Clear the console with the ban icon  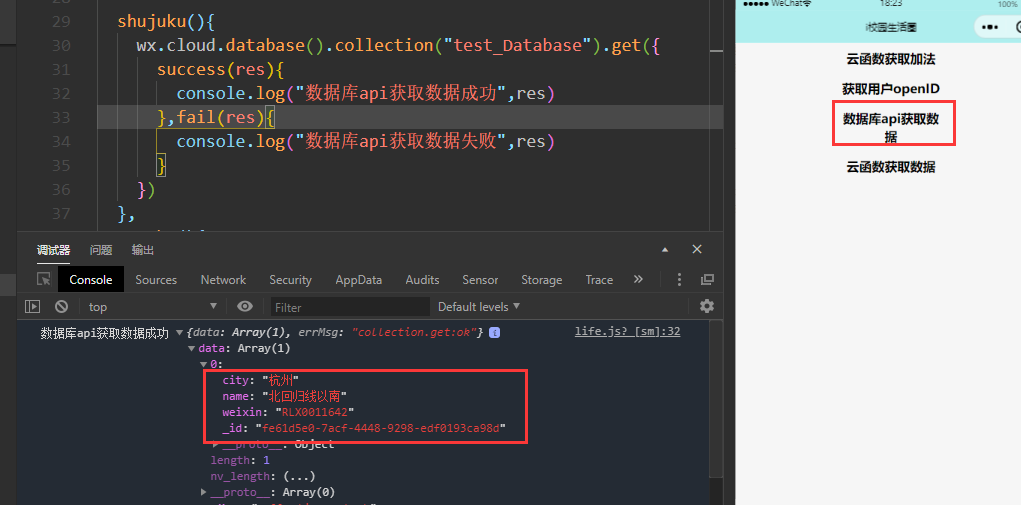pyautogui.click(x=61, y=307)
